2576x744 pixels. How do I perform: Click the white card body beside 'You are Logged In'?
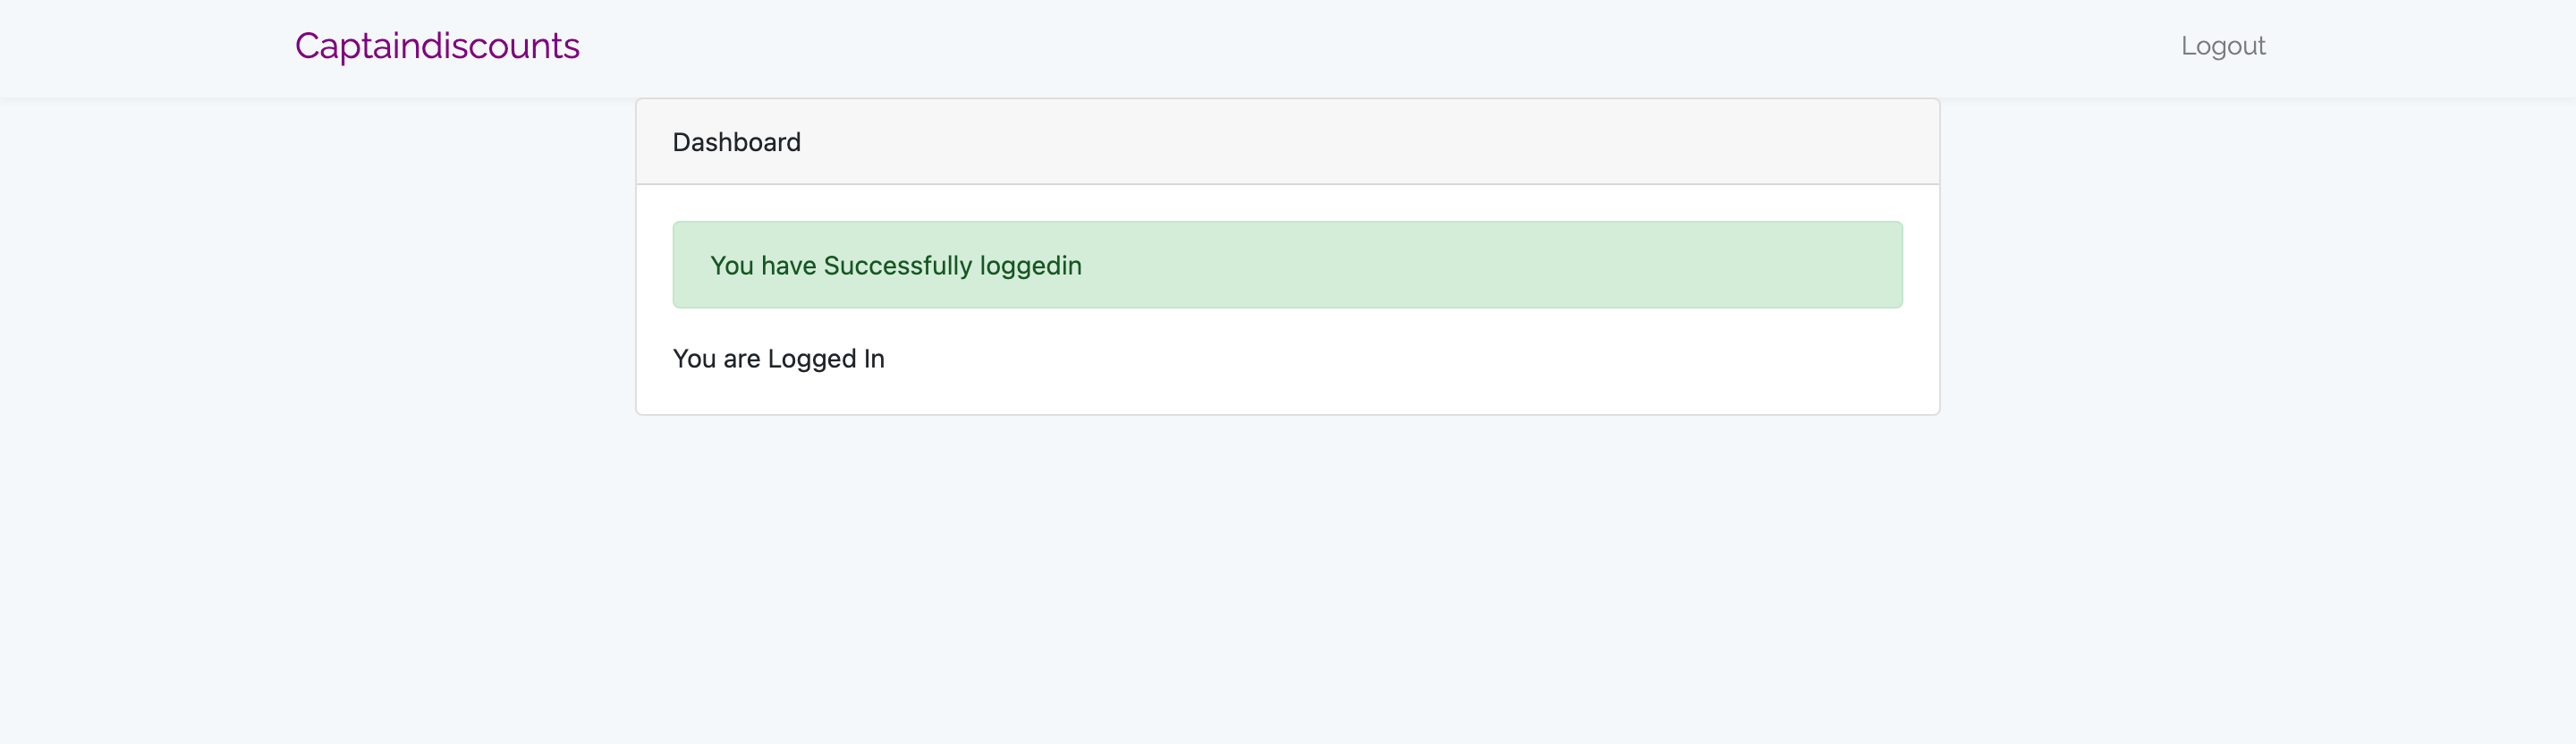[x=1400, y=358]
